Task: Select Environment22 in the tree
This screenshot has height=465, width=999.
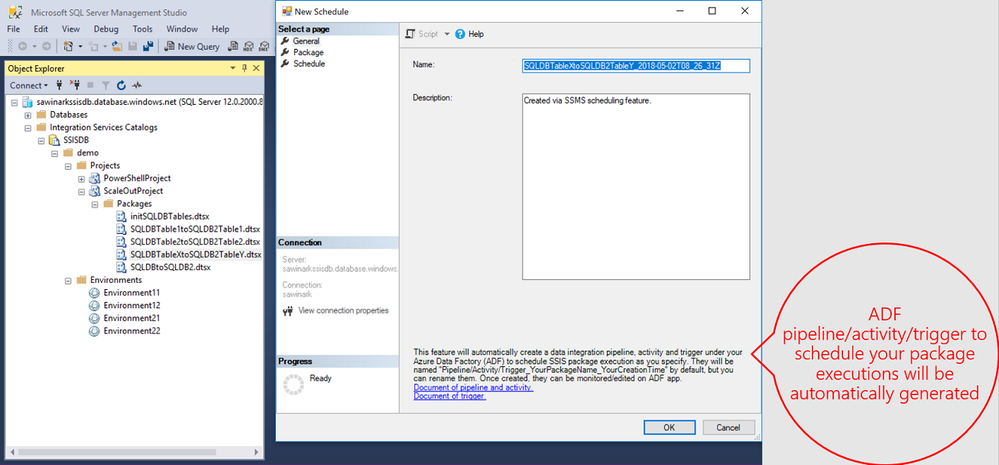Action: point(132,331)
